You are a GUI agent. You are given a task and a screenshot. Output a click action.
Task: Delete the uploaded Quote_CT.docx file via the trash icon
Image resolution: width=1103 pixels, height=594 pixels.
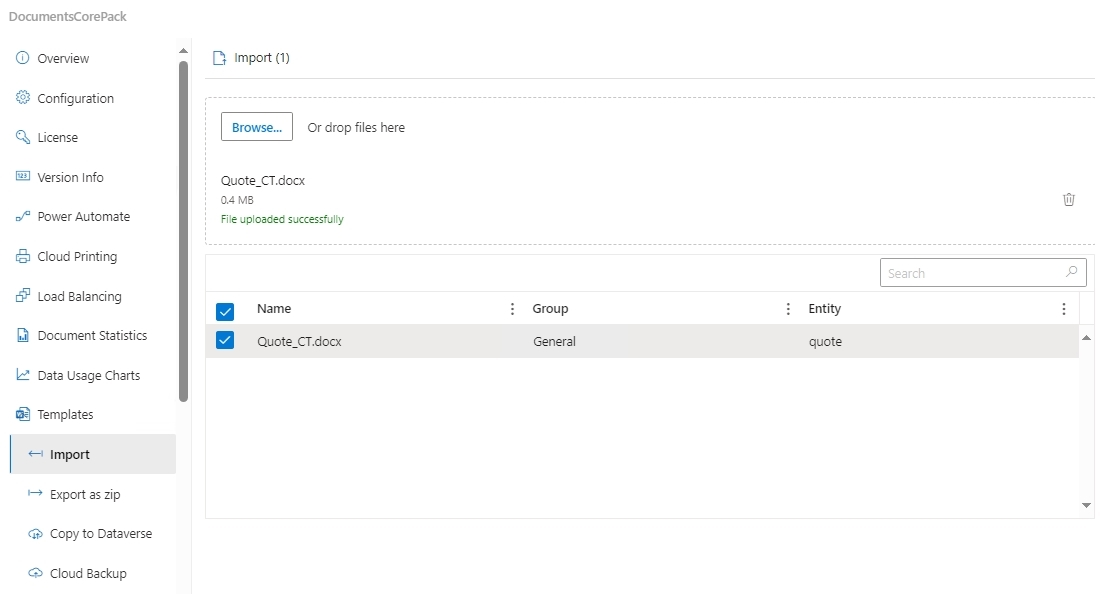(1069, 199)
